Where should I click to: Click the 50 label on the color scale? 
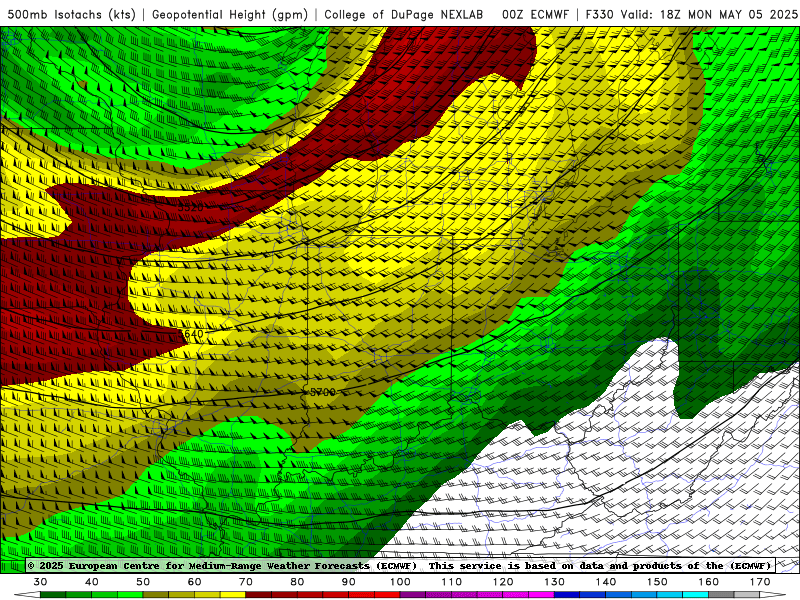pyautogui.click(x=143, y=582)
